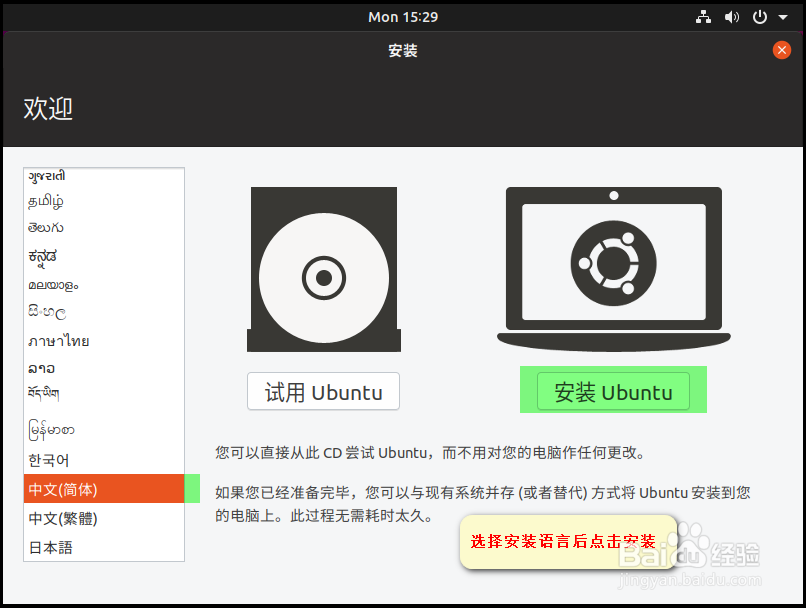
Task: Click the CD disc image above Try Ubuntu
Action: [324, 269]
